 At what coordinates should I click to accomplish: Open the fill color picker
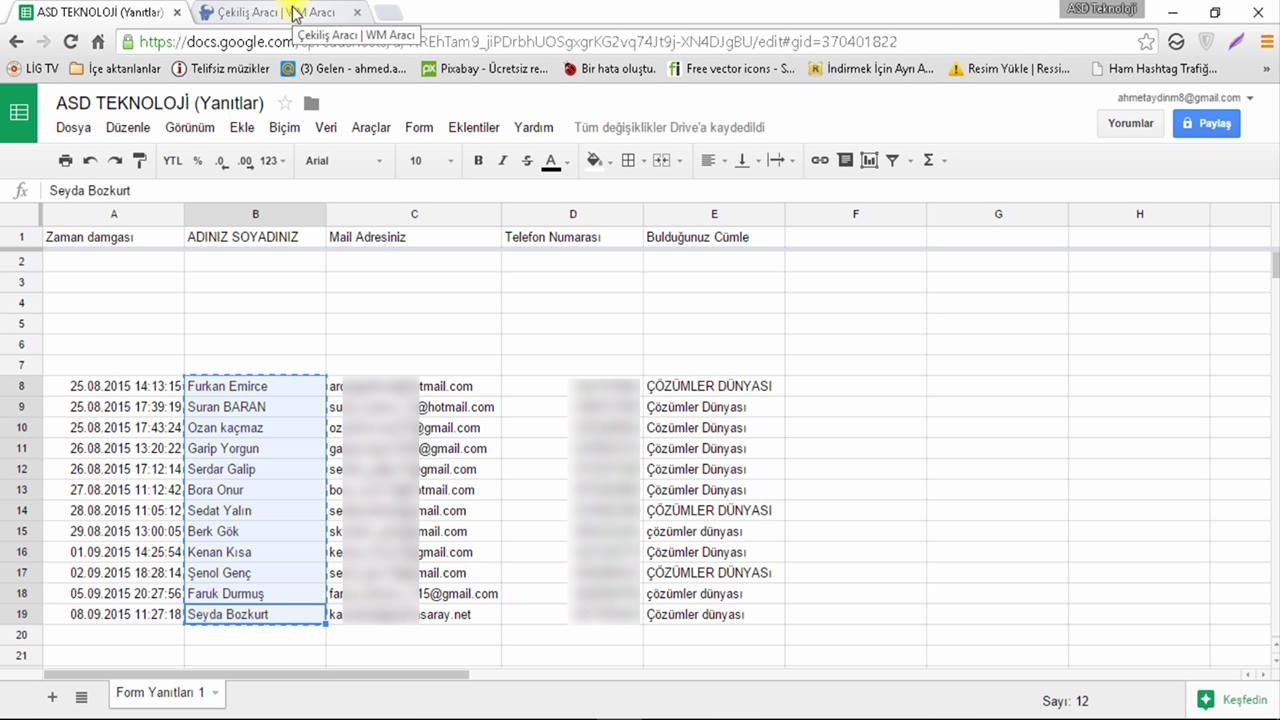pos(597,160)
